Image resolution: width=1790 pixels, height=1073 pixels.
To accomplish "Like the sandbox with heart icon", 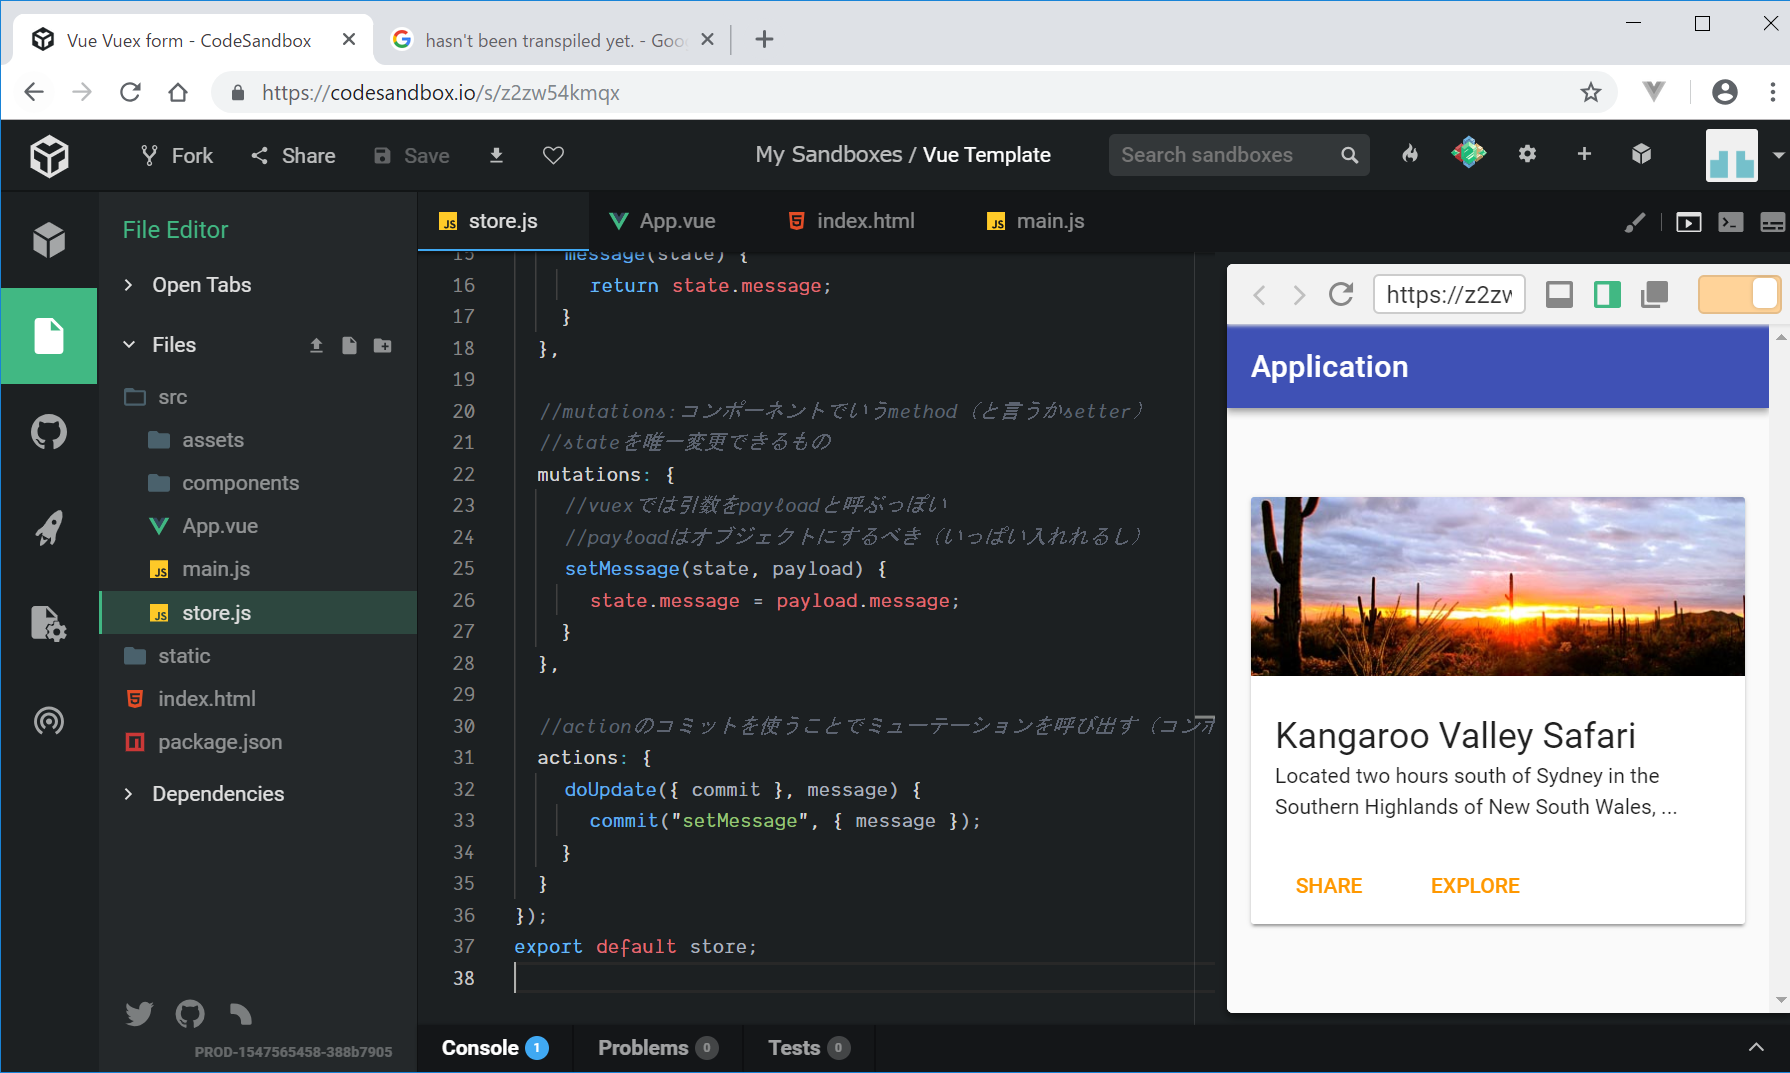I will tap(553, 155).
